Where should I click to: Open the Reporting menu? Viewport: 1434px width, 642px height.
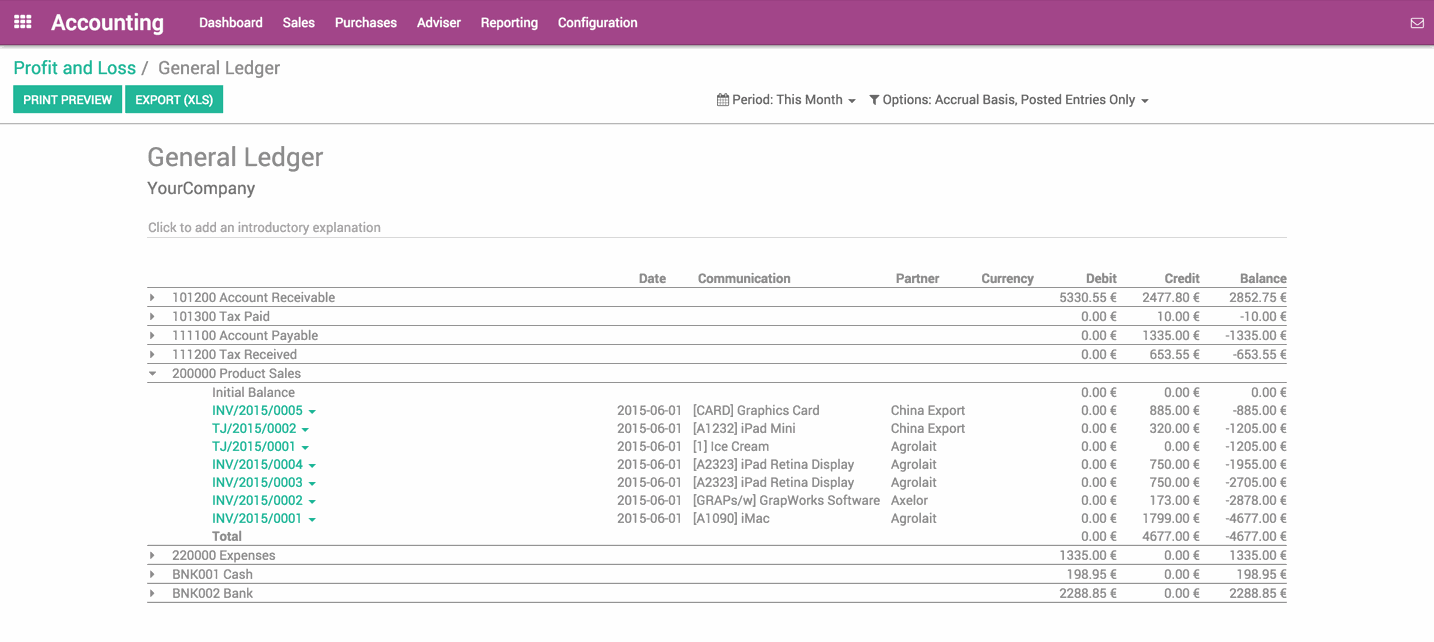point(509,23)
